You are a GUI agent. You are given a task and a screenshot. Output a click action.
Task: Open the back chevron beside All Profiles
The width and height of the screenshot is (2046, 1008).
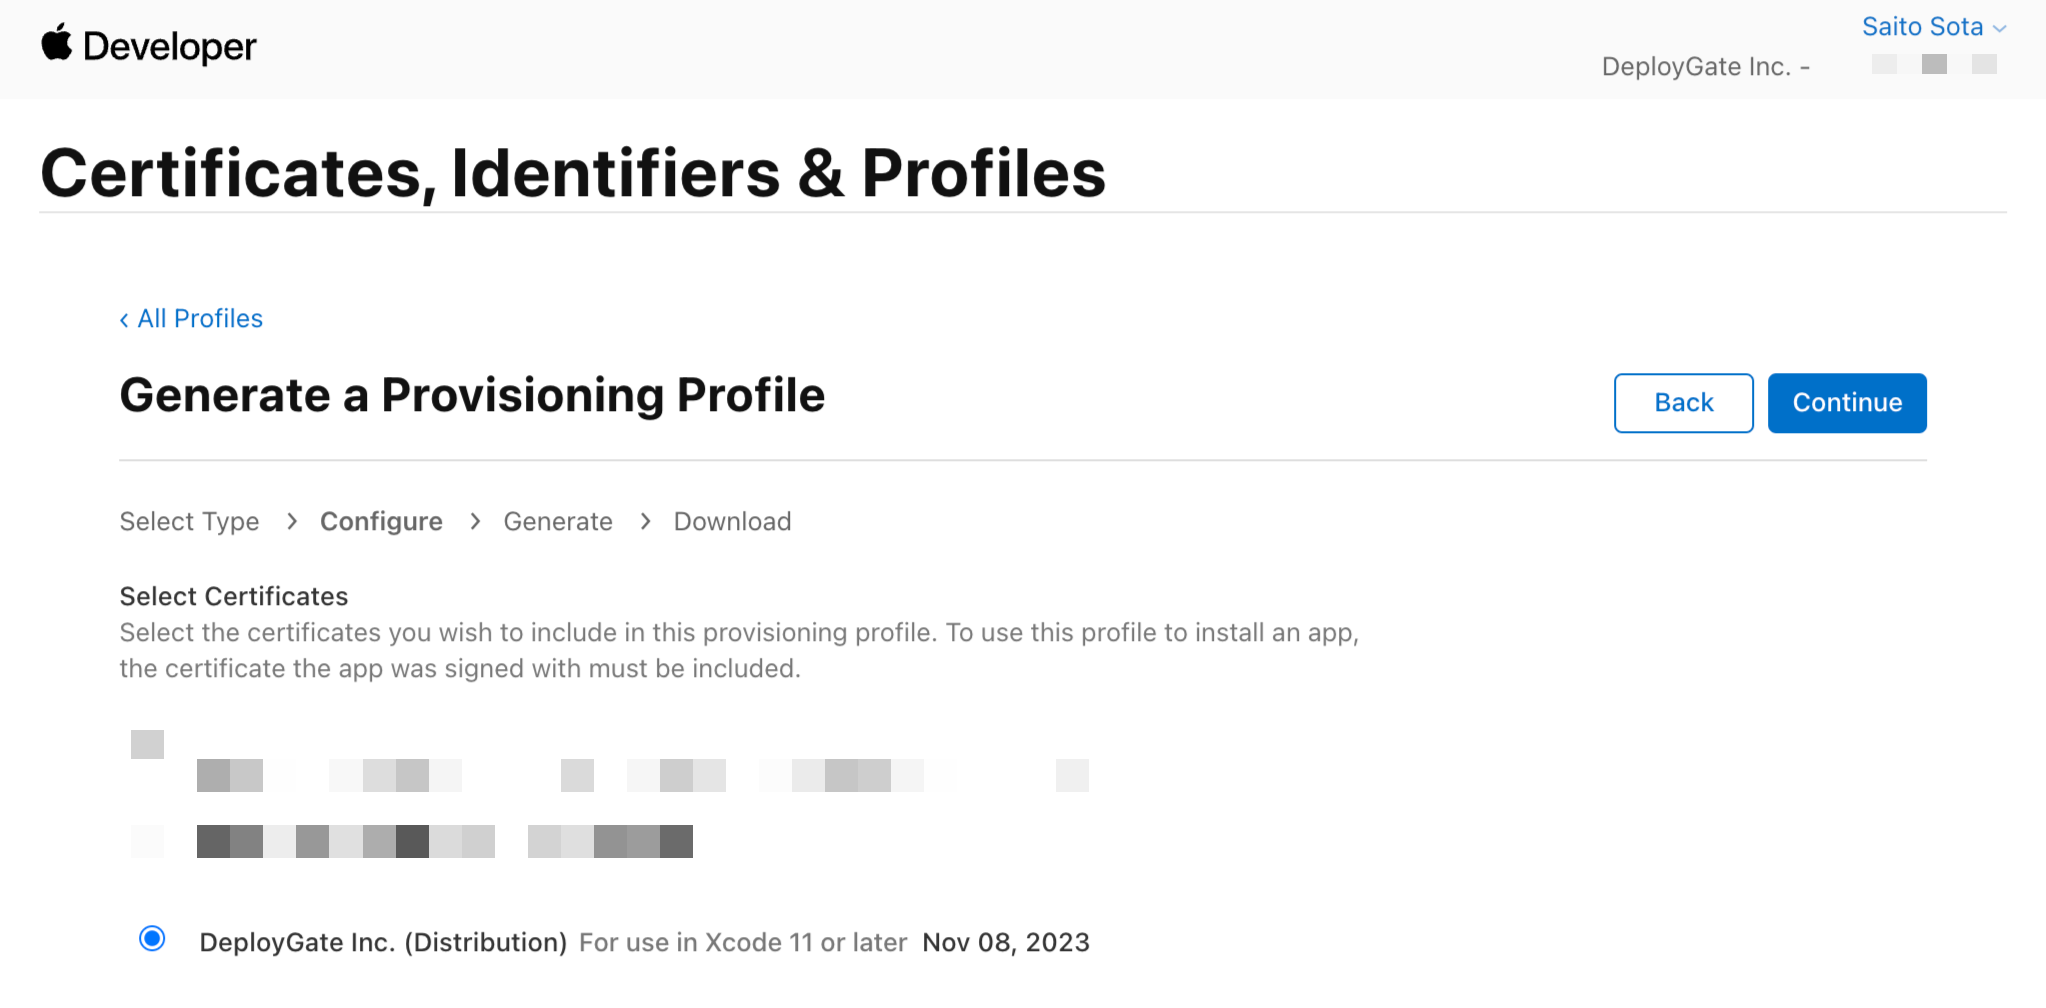click(123, 318)
